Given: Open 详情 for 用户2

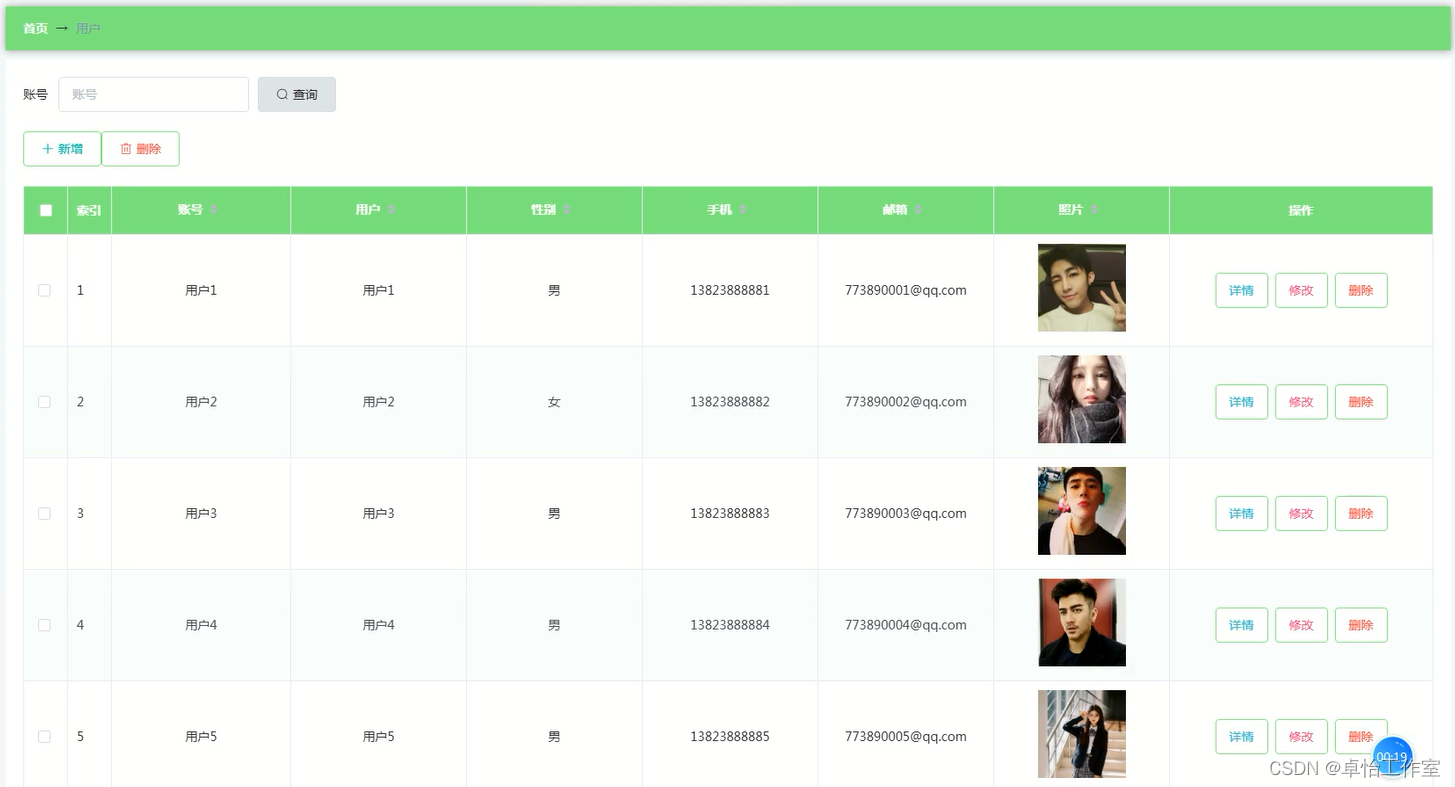Looking at the screenshot, I should 1241,401.
